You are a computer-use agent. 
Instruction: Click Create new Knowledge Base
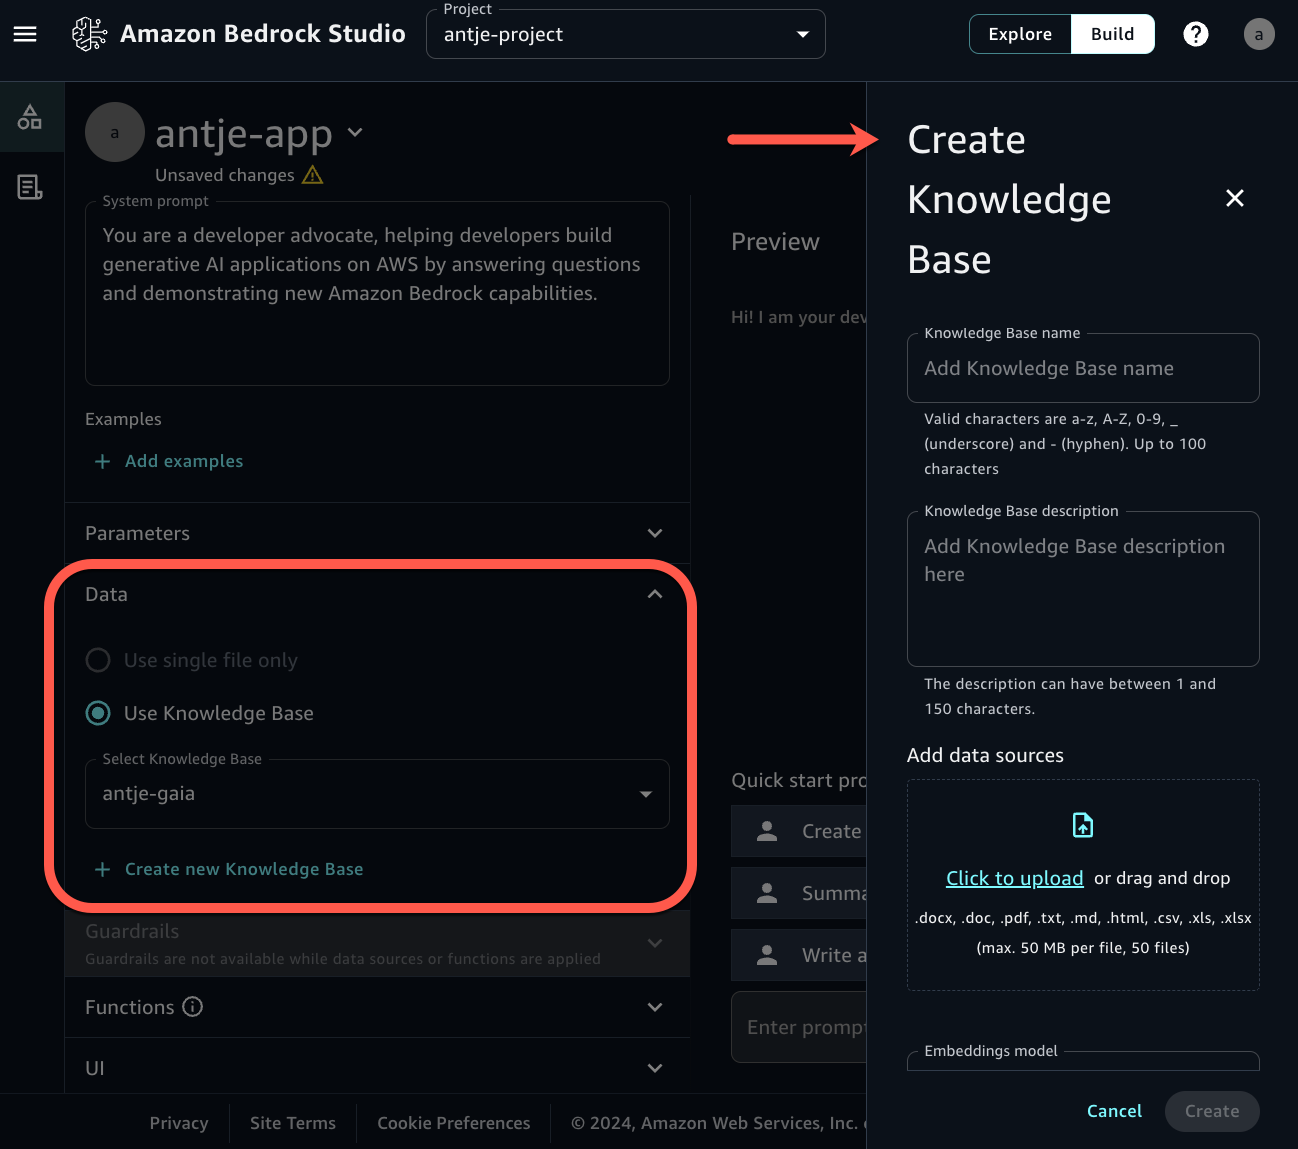pyautogui.click(x=244, y=869)
